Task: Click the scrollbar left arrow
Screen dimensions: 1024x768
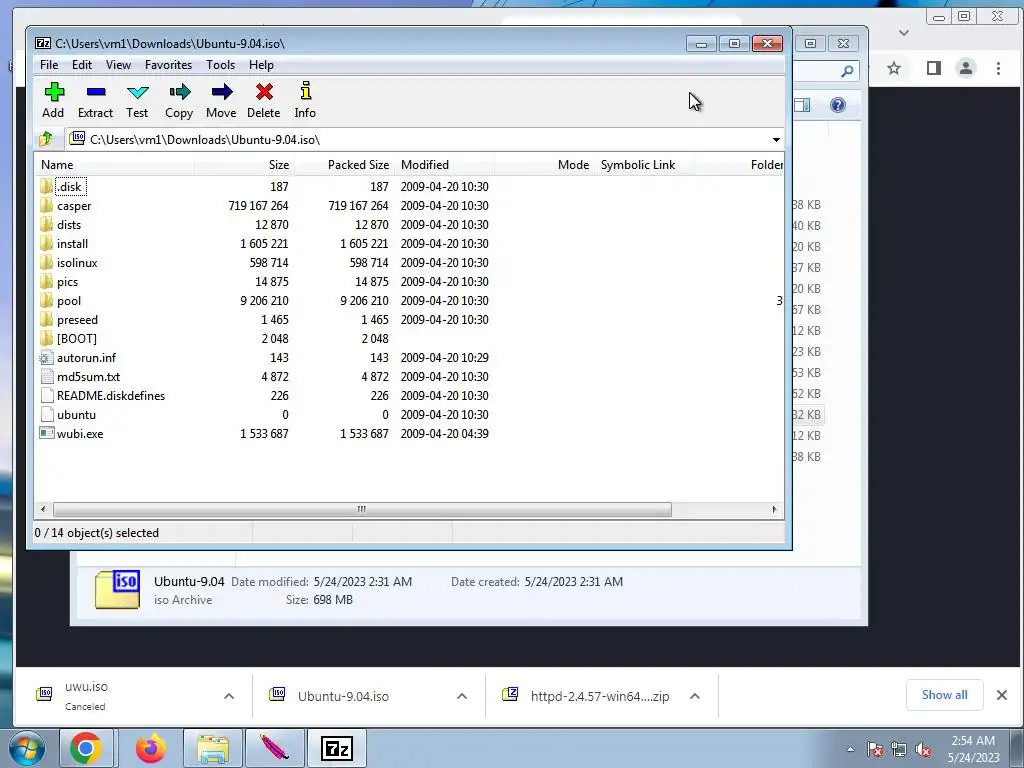Action: pos(43,509)
